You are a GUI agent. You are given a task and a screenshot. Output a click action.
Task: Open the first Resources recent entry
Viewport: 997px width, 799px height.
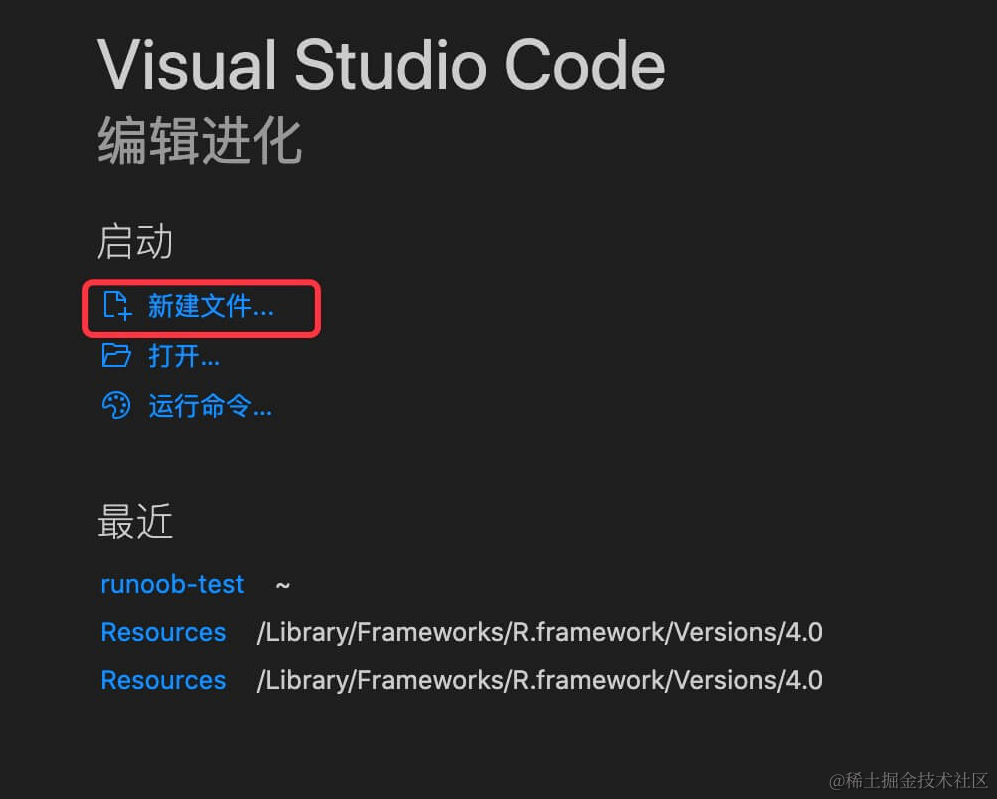point(163,632)
